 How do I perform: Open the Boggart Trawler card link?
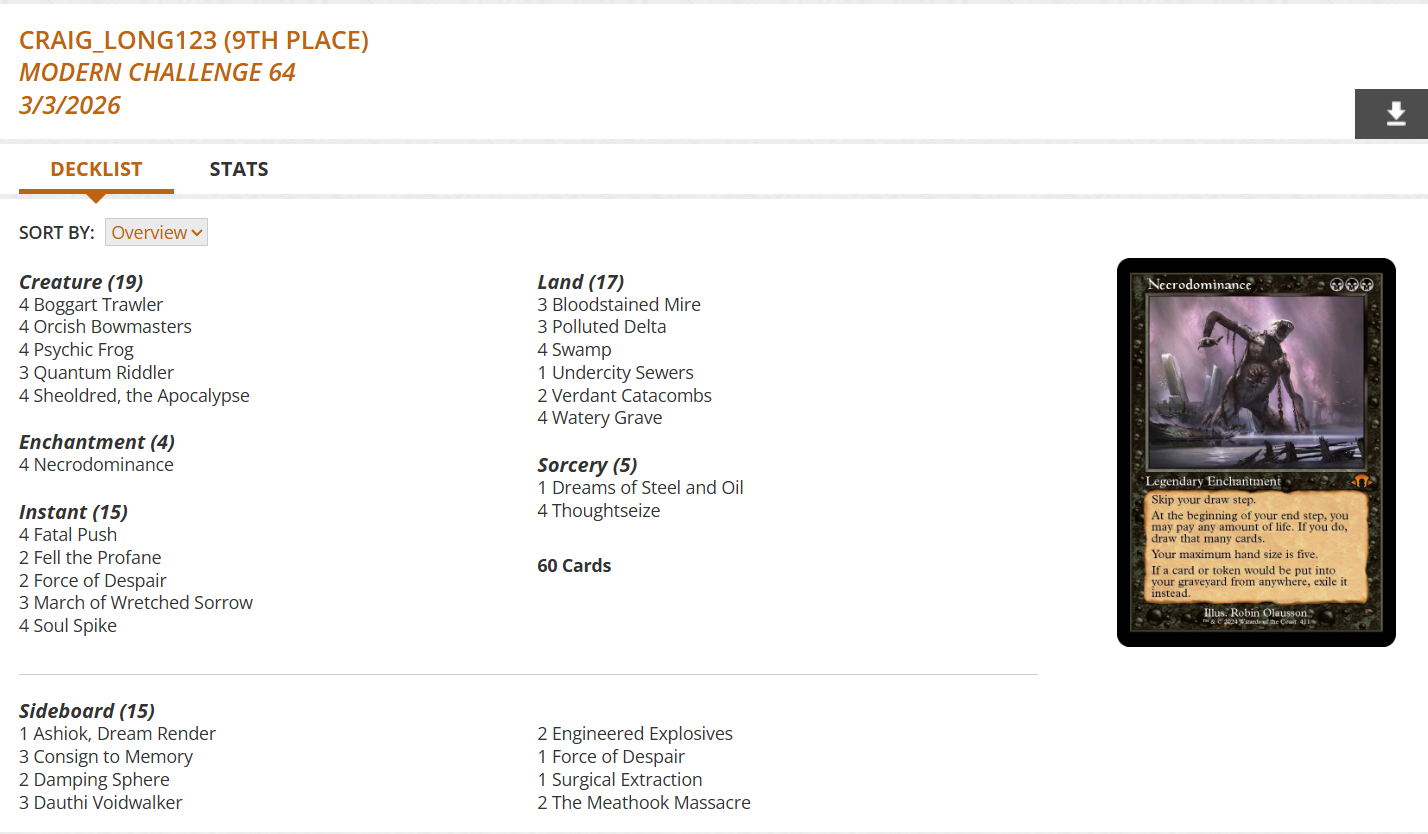98,304
